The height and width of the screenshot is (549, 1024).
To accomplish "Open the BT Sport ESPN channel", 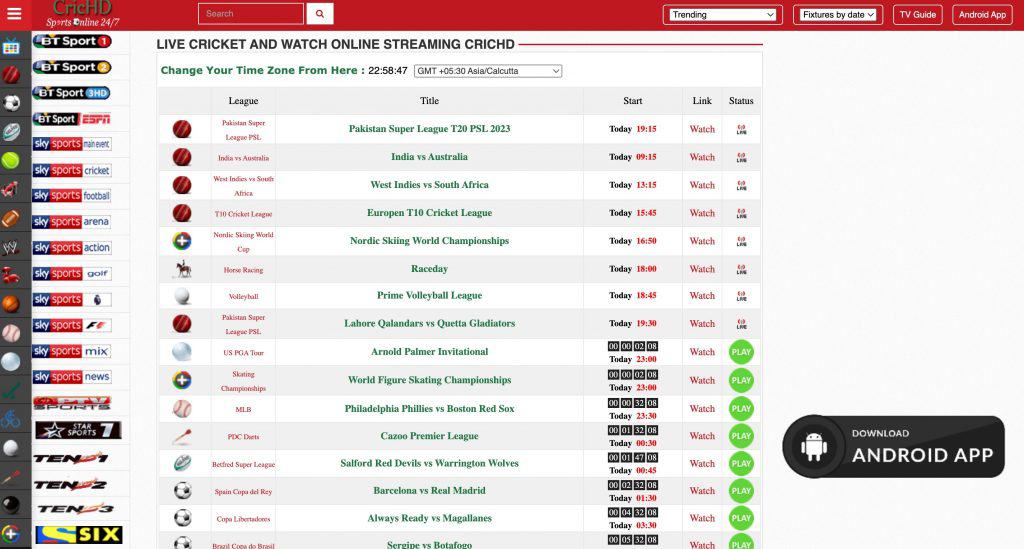I will [x=72, y=119].
